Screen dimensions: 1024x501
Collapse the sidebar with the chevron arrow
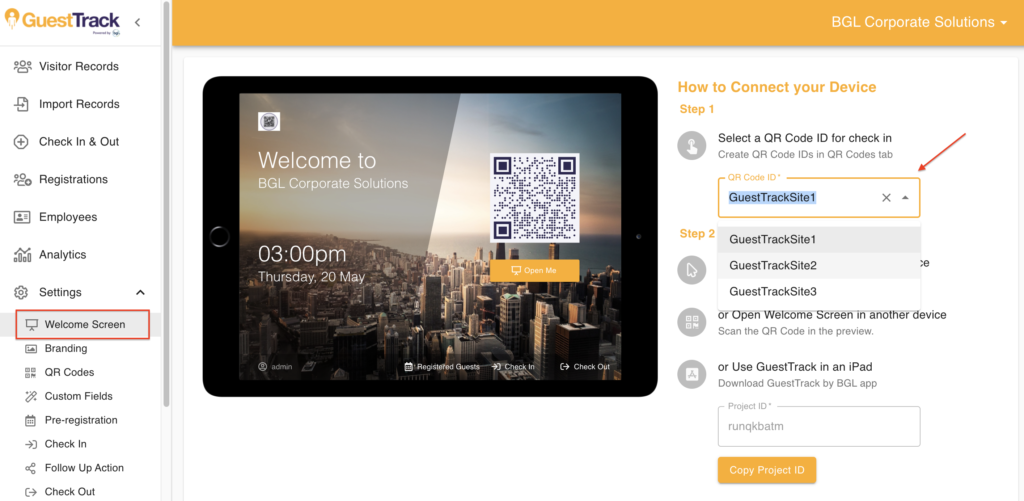(x=137, y=22)
